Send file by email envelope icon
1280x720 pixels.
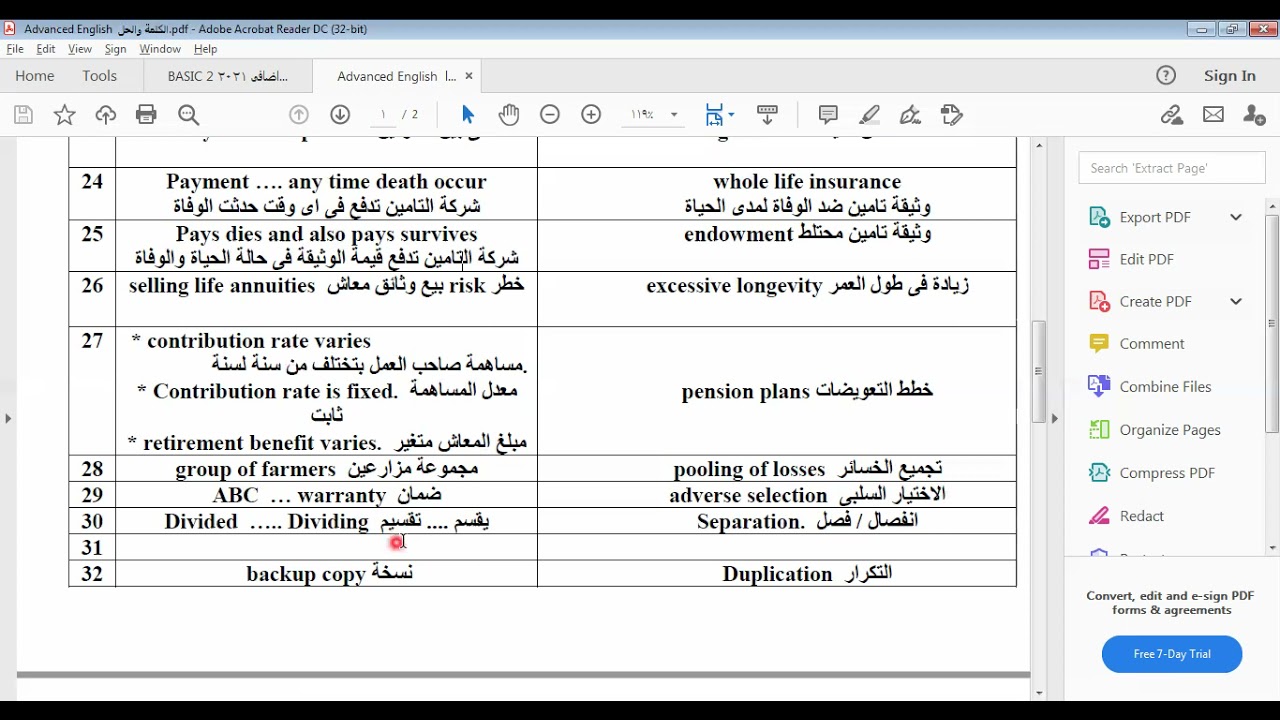pyautogui.click(x=1213, y=115)
